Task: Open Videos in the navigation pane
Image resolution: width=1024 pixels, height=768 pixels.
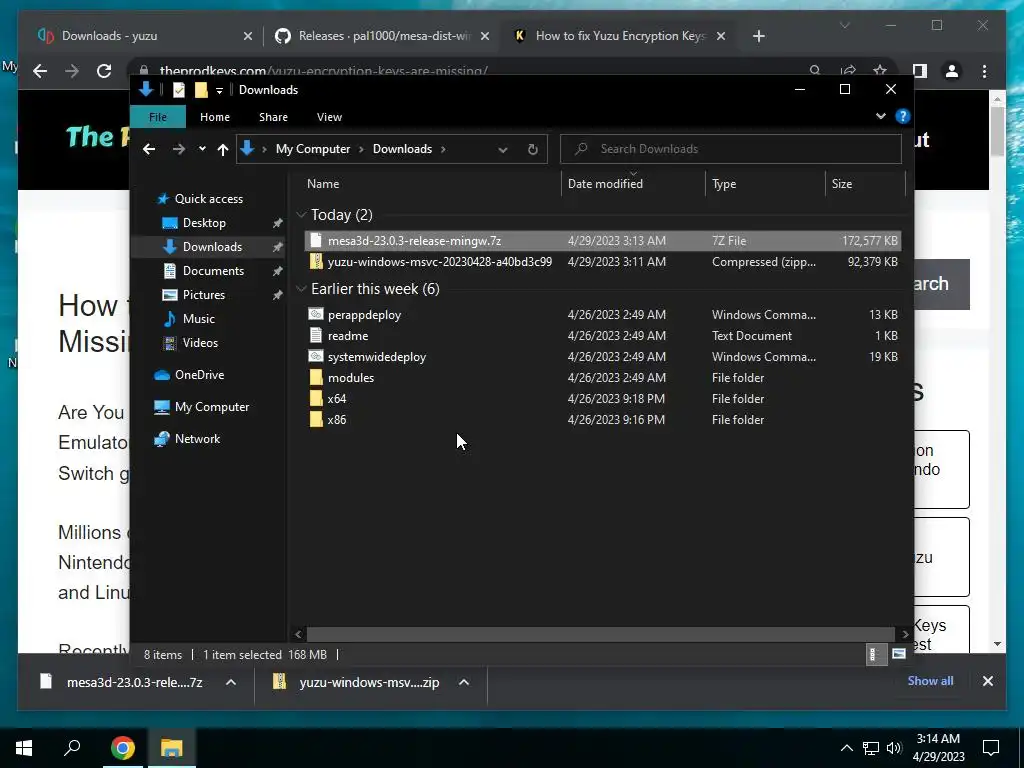Action: click(200, 343)
